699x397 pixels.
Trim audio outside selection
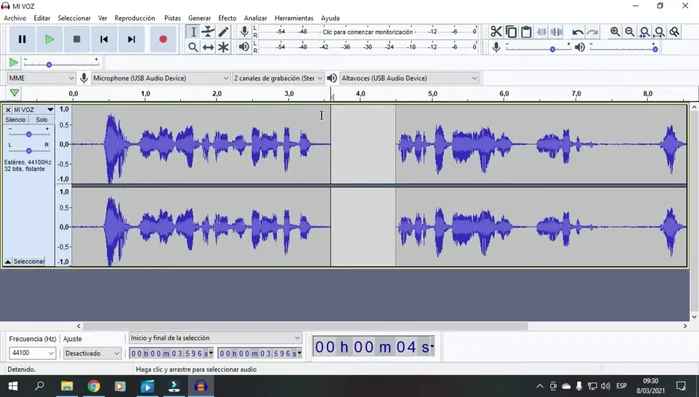542,32
